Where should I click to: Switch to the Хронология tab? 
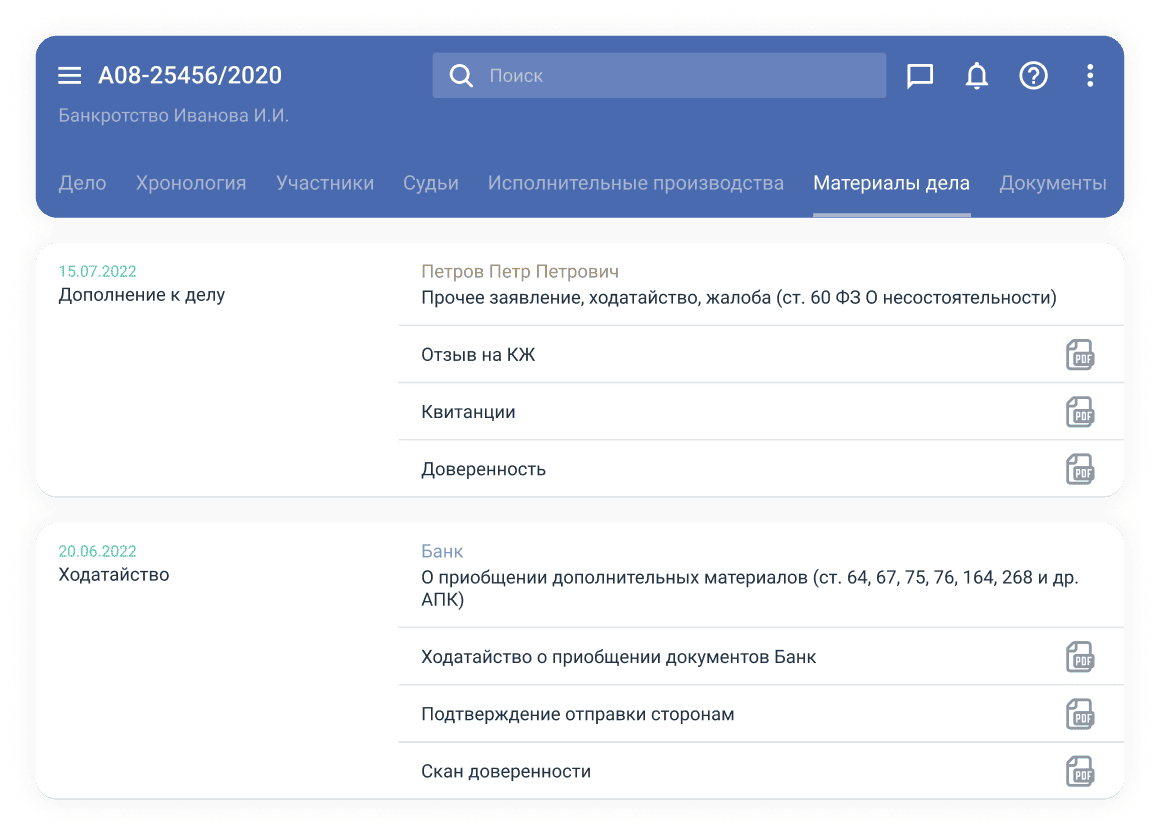click(191, 183)
